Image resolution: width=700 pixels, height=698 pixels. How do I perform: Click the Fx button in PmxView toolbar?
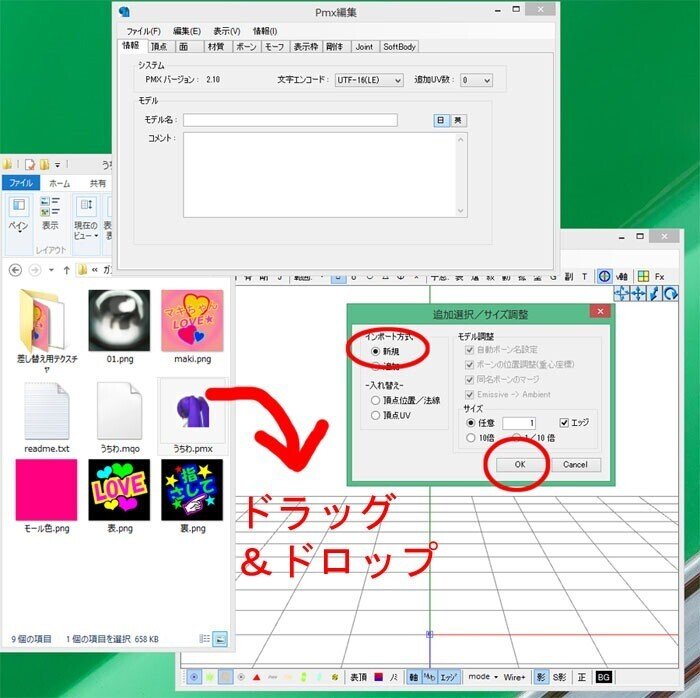[659, 277]
